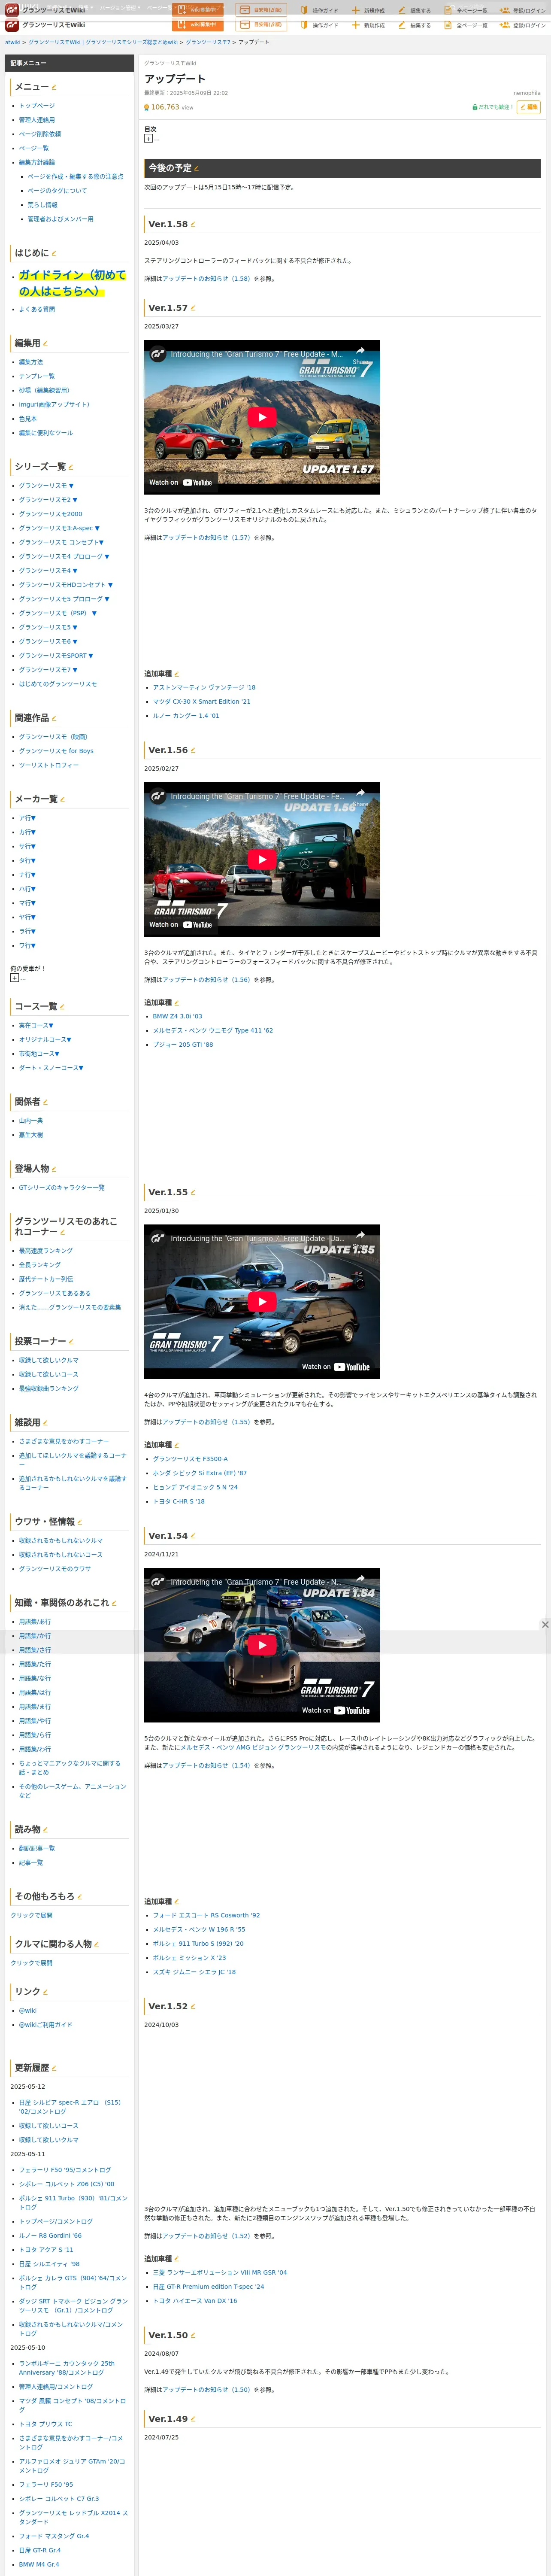Open ガイドライン（初めての人はこちらへ） link

click(x=72, y=283)
